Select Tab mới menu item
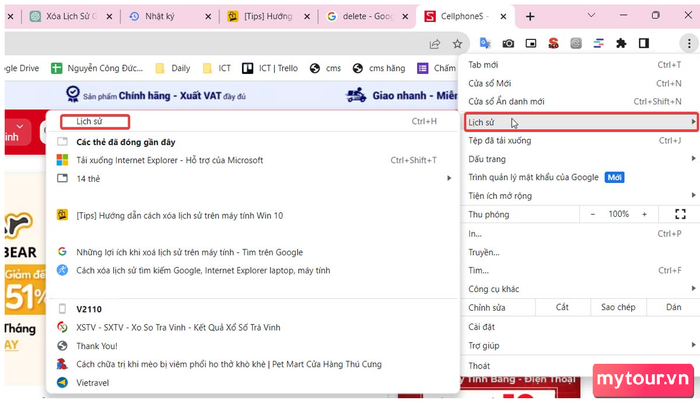The height and width of the screenshot is (405, 700). click(x=579, y=65)
